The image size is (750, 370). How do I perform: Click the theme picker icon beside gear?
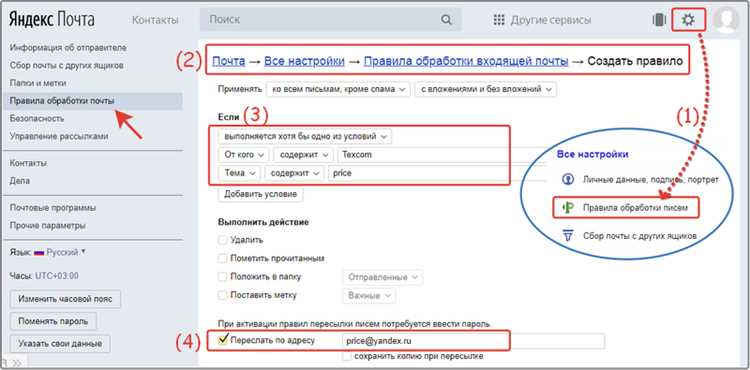tap(659, 20)
